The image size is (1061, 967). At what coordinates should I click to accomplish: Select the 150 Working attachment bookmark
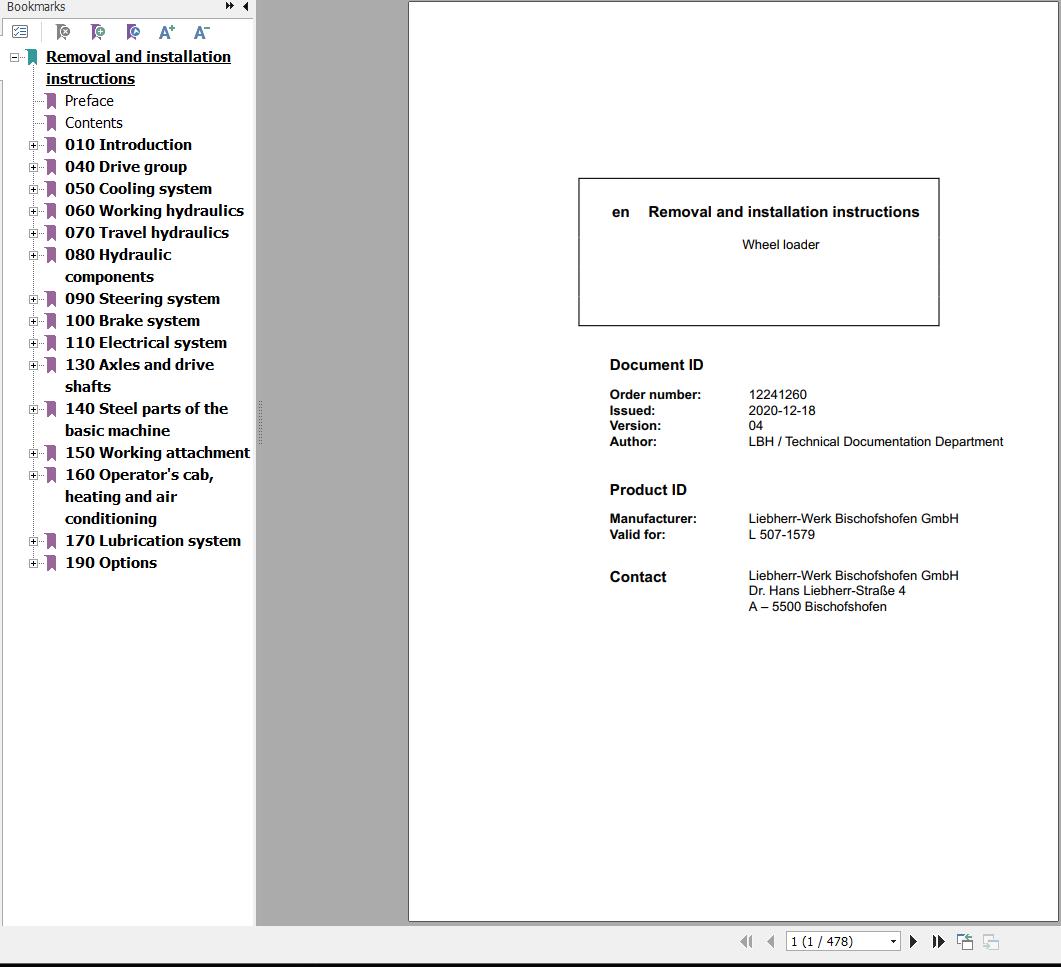(157, 453)
